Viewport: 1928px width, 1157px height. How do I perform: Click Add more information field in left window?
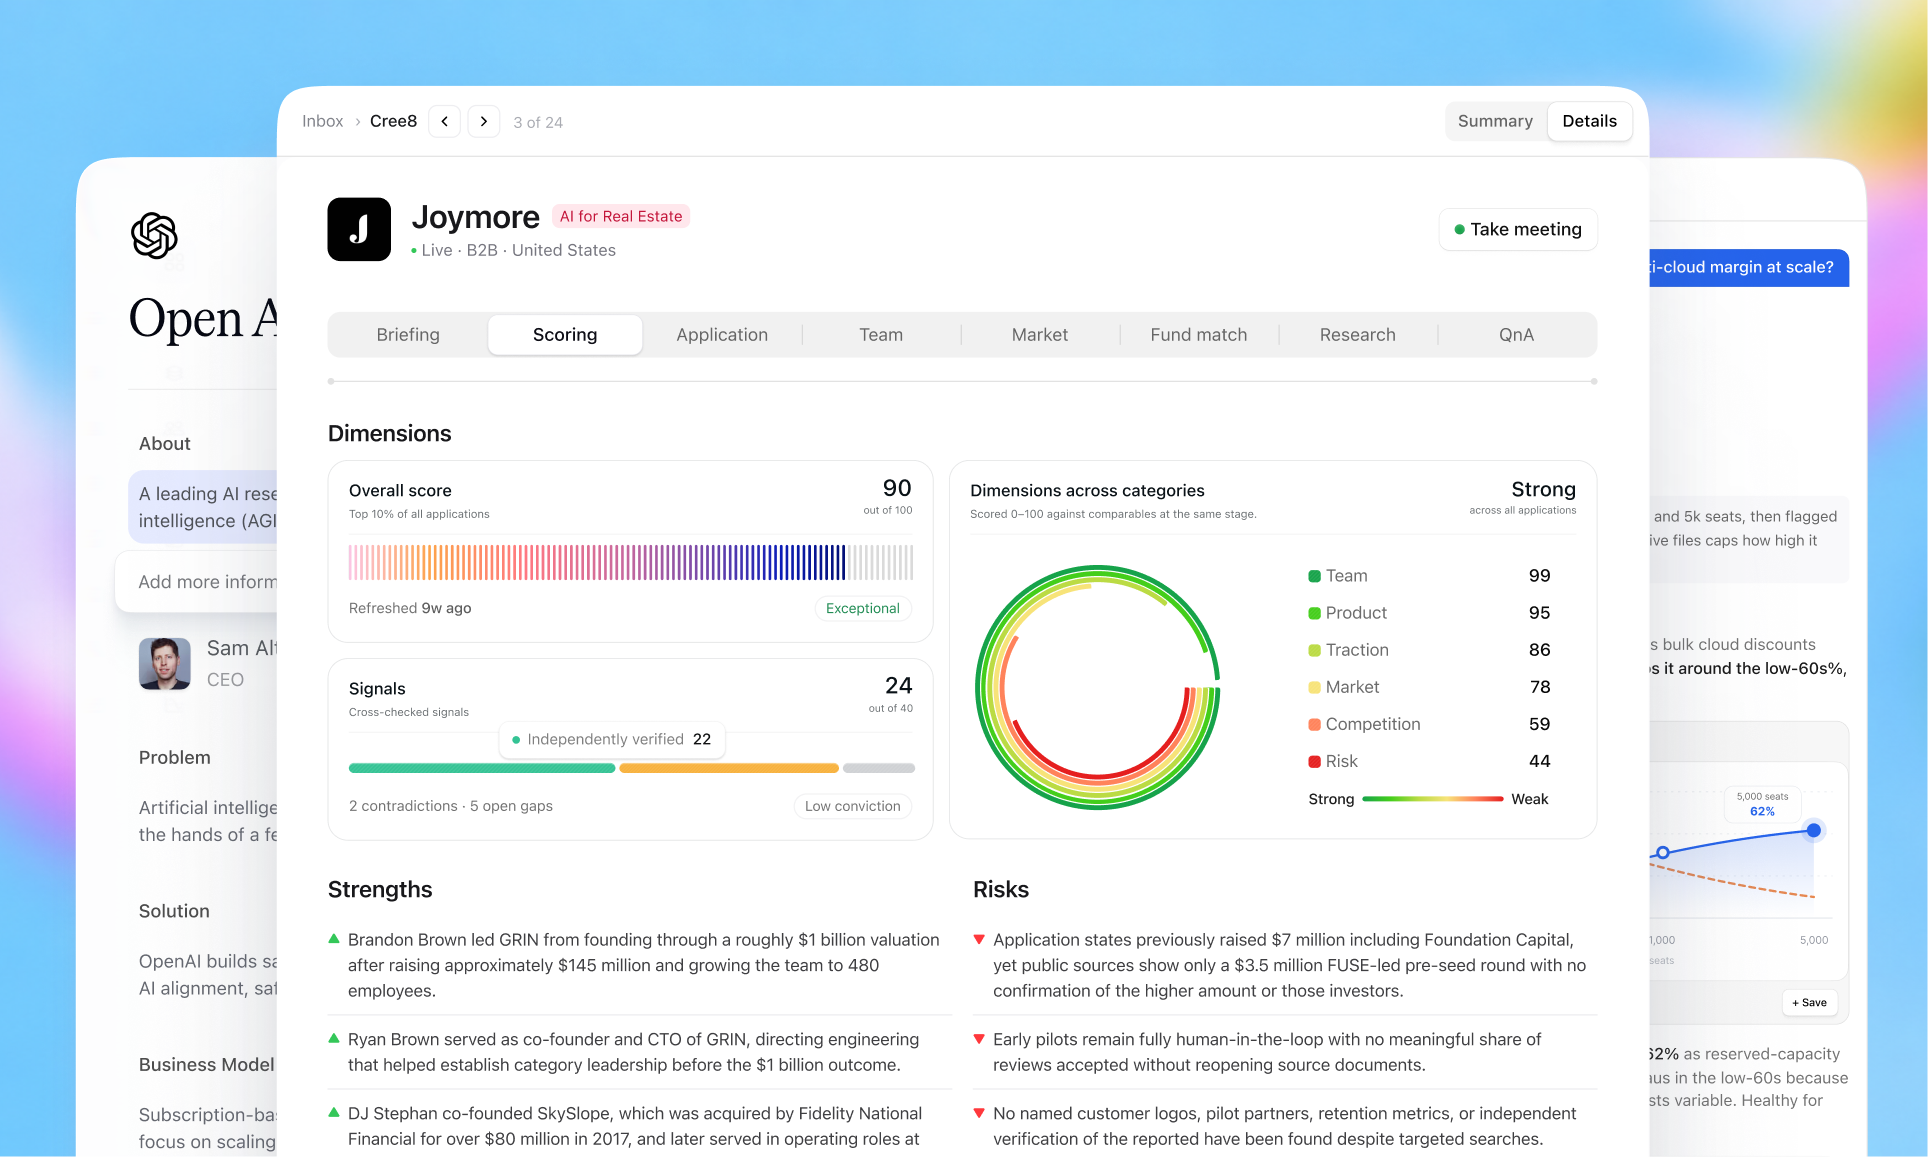pyautogui.click(x=197, y=582)
